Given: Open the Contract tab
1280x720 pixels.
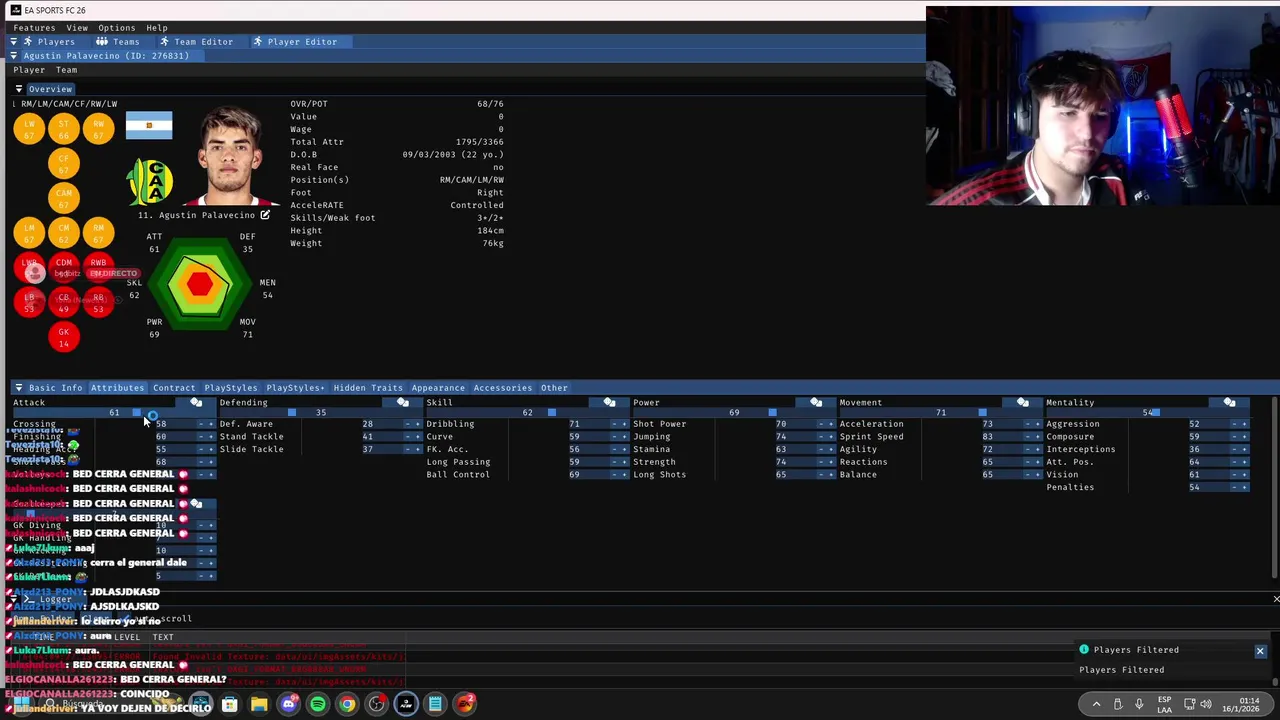Looking at the screenshot, I should click(174, 388).
